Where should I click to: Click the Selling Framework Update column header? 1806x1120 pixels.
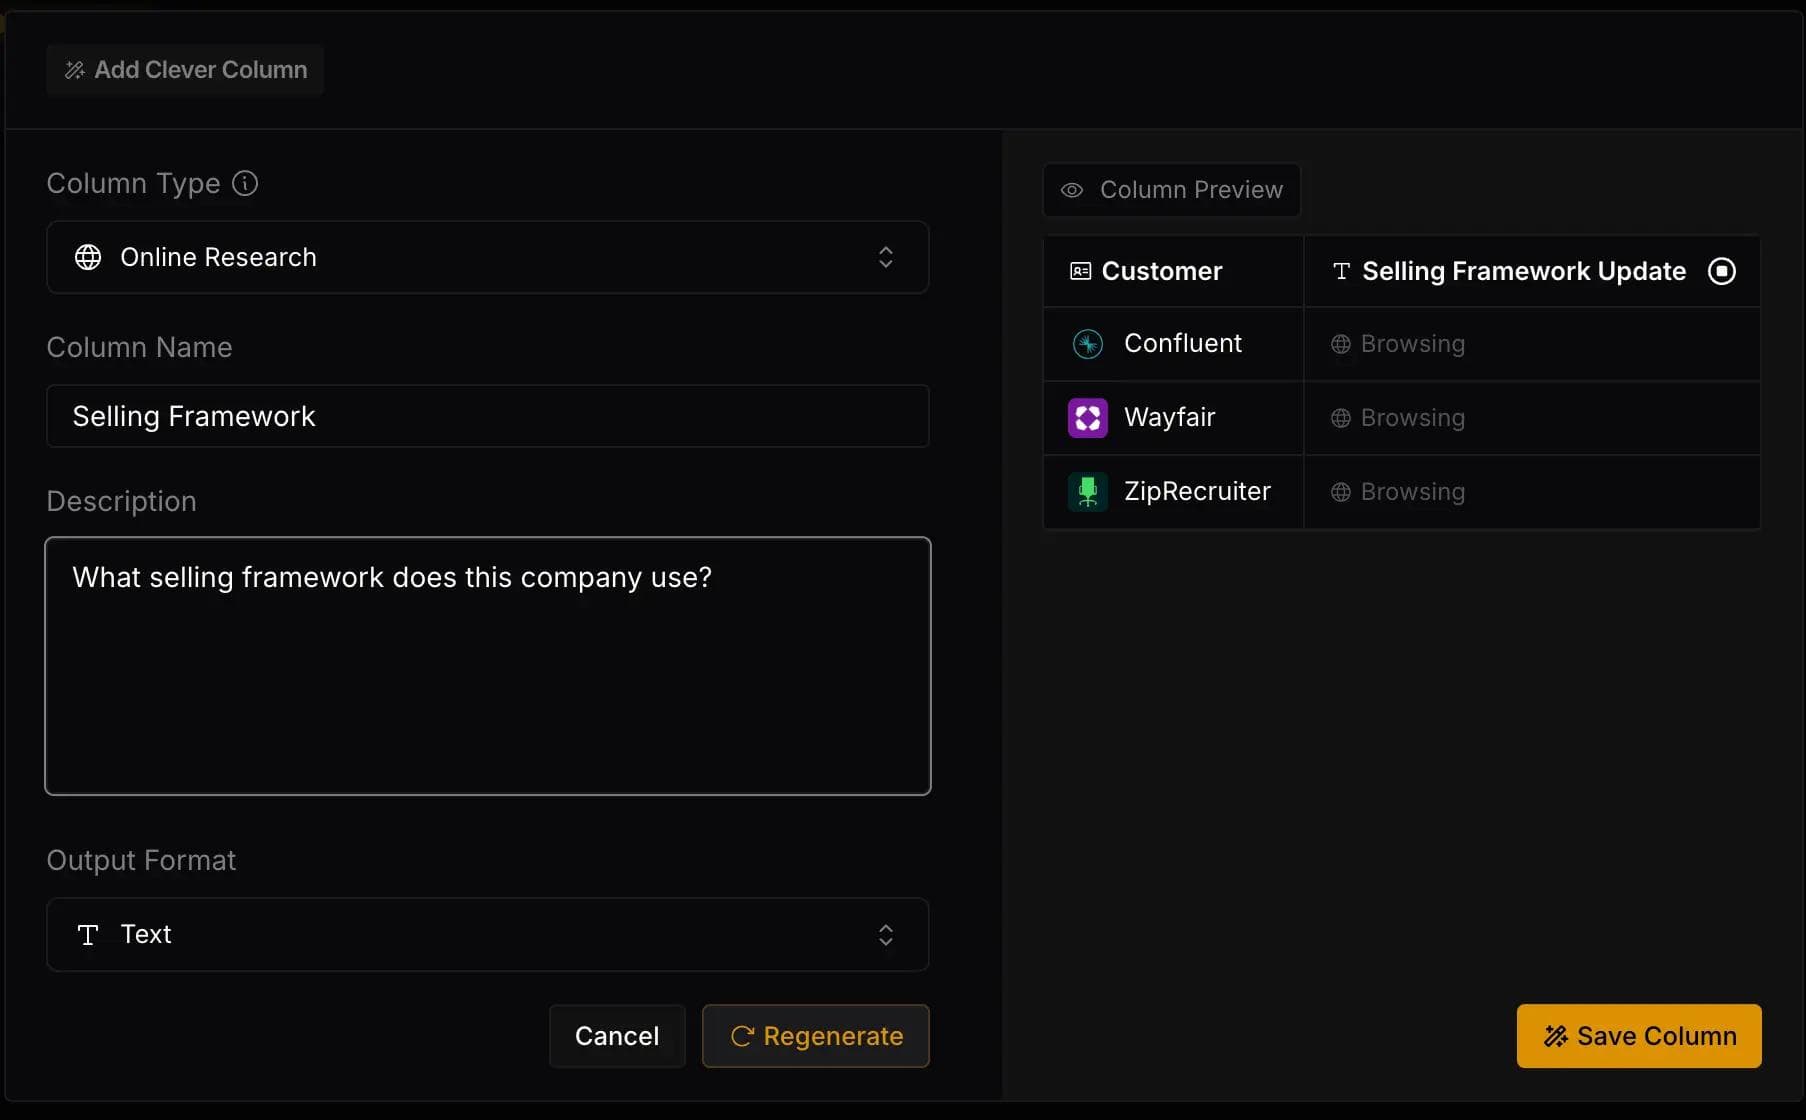(1522, 271)
